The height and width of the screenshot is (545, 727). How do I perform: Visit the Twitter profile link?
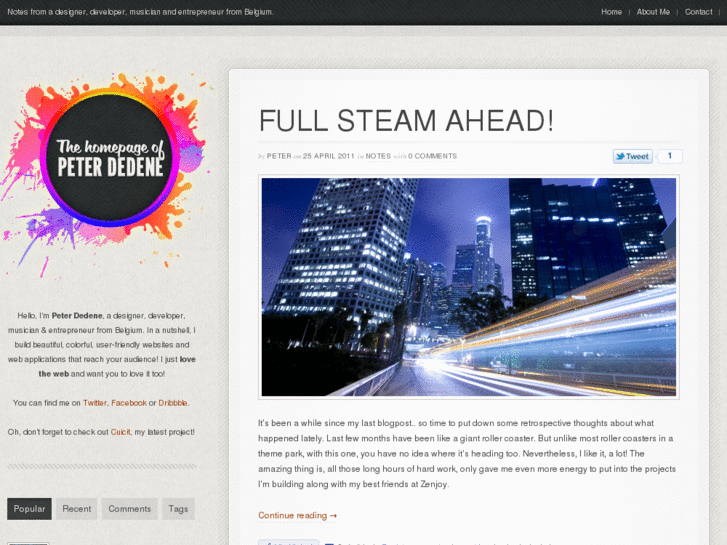(x=95, y=403)
